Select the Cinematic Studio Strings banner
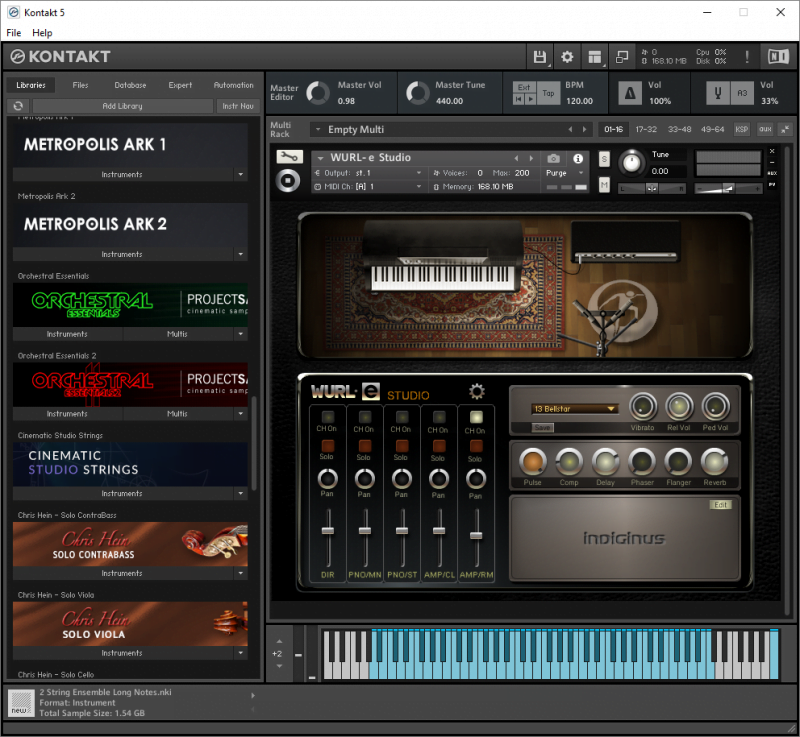This screenshot has width=800, height=737. (x=130, y=464)
